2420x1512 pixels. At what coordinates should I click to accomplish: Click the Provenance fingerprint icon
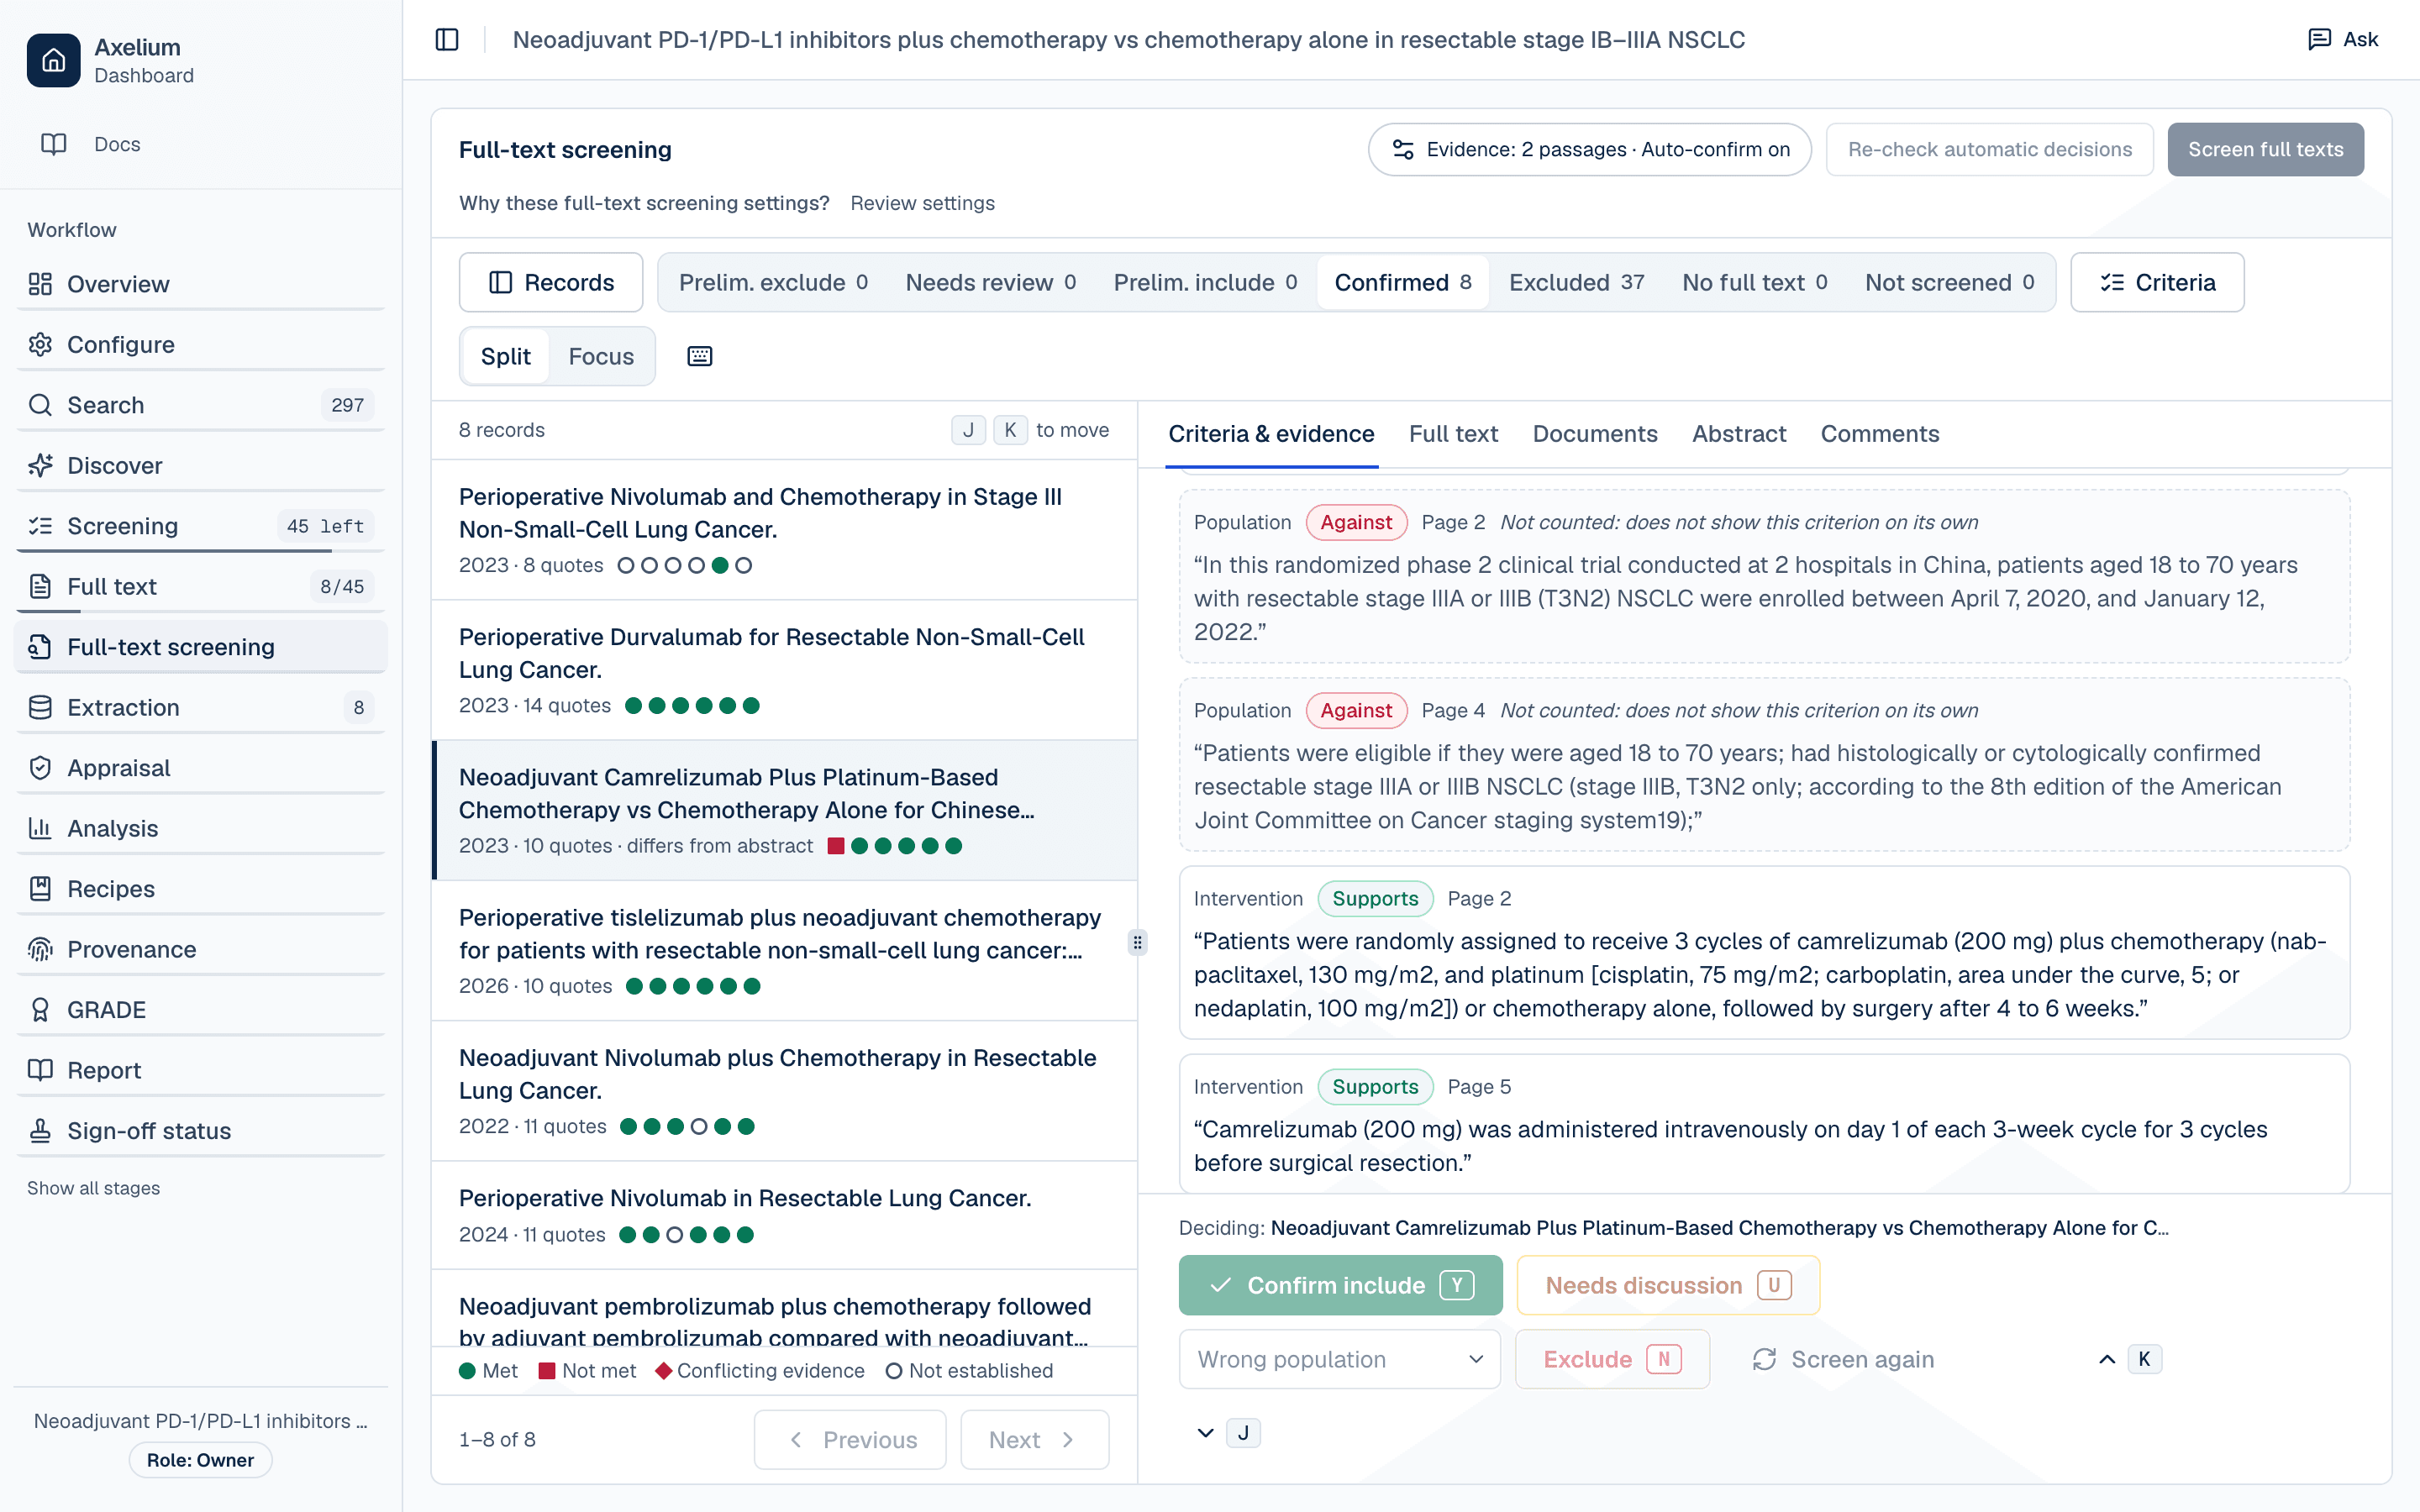pyautogui.click(x=40, y=949)
